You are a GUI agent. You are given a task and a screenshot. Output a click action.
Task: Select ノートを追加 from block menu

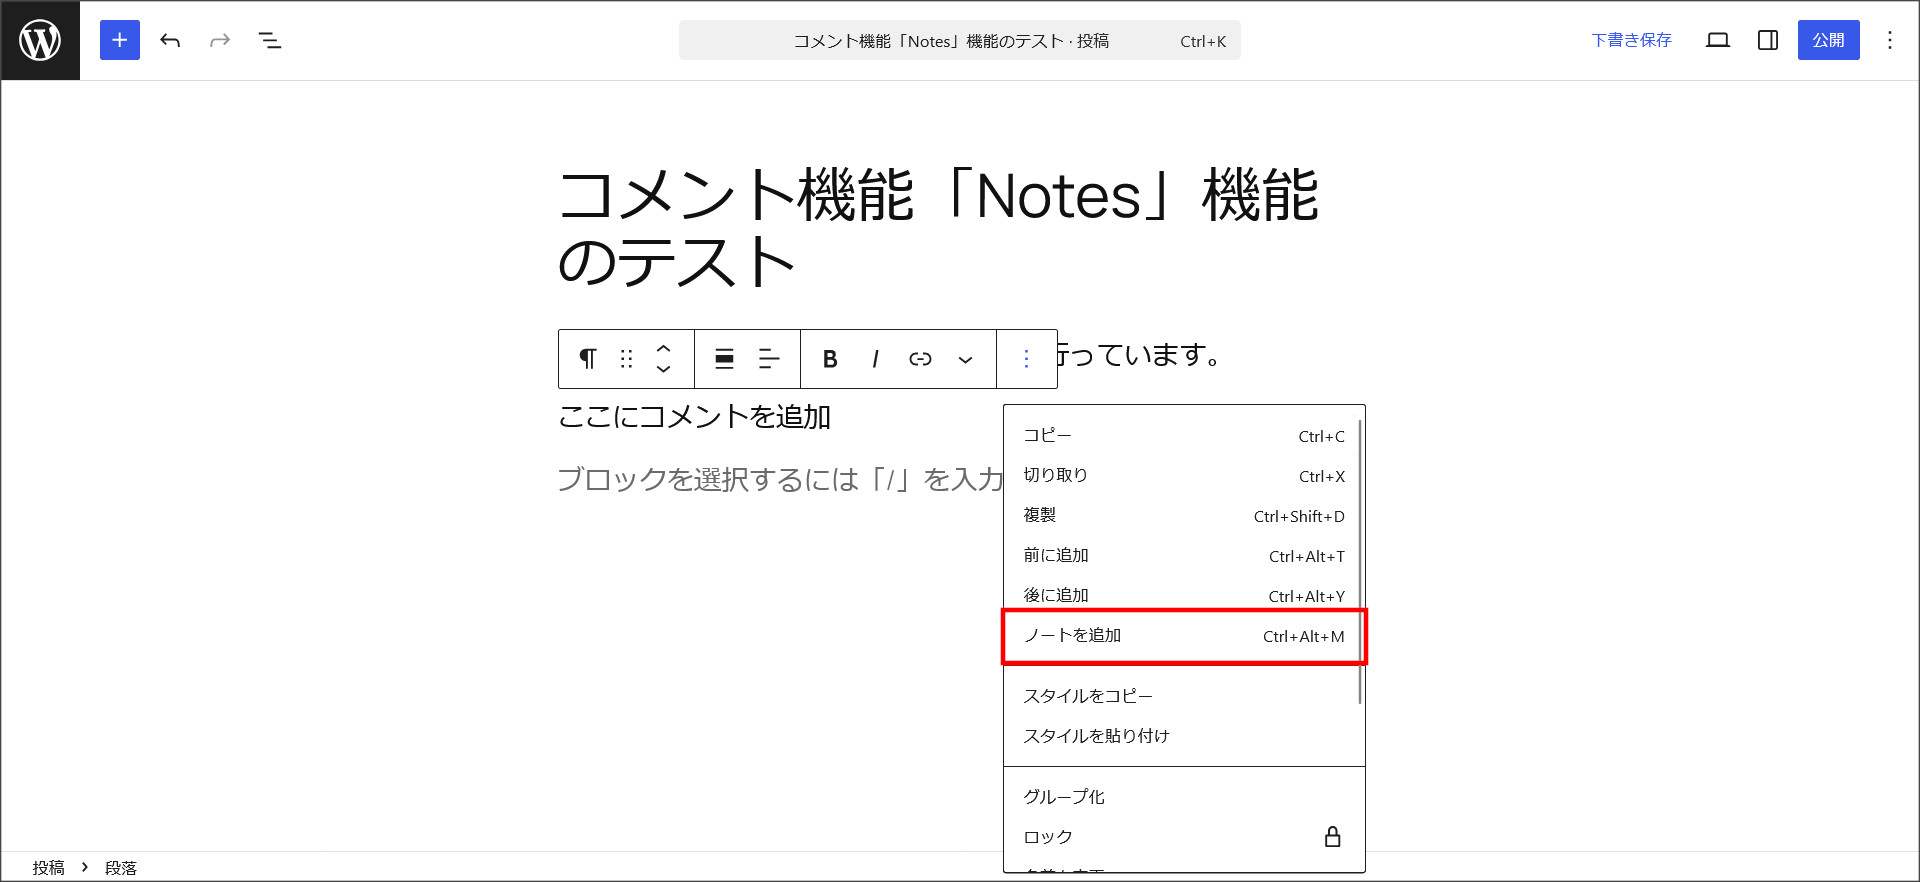[1183, 636]
